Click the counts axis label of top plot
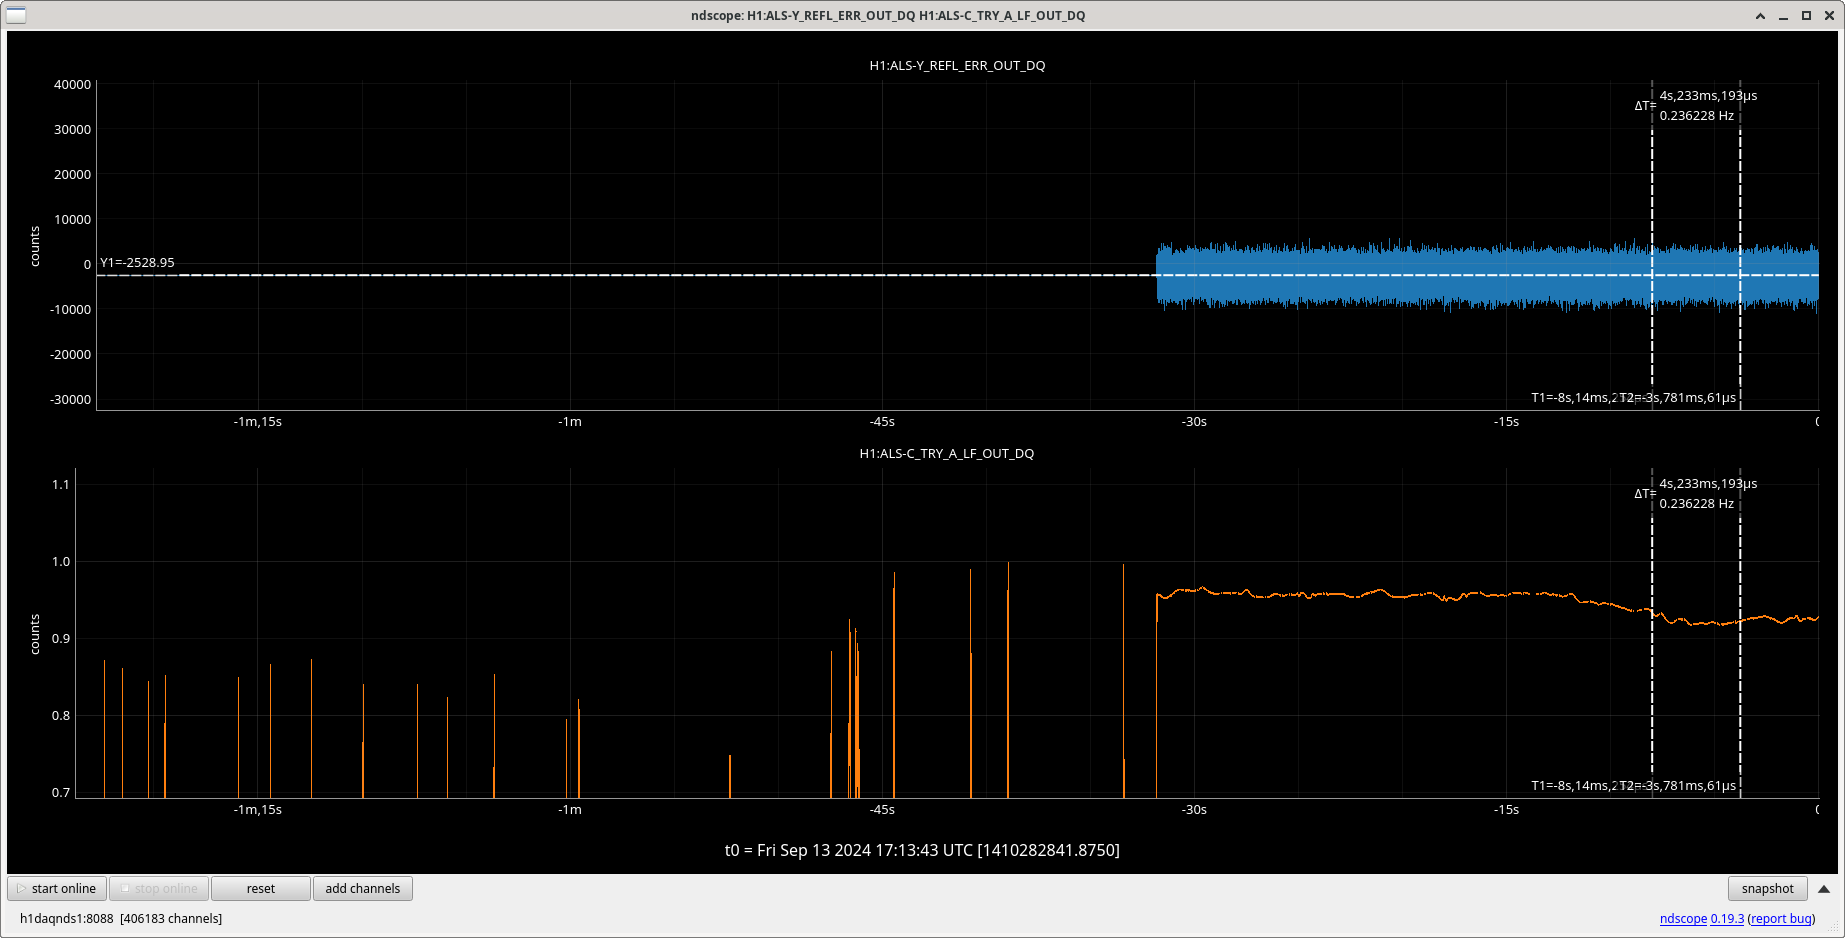Viewport: 1845px width, 938px height. (35, 246)
